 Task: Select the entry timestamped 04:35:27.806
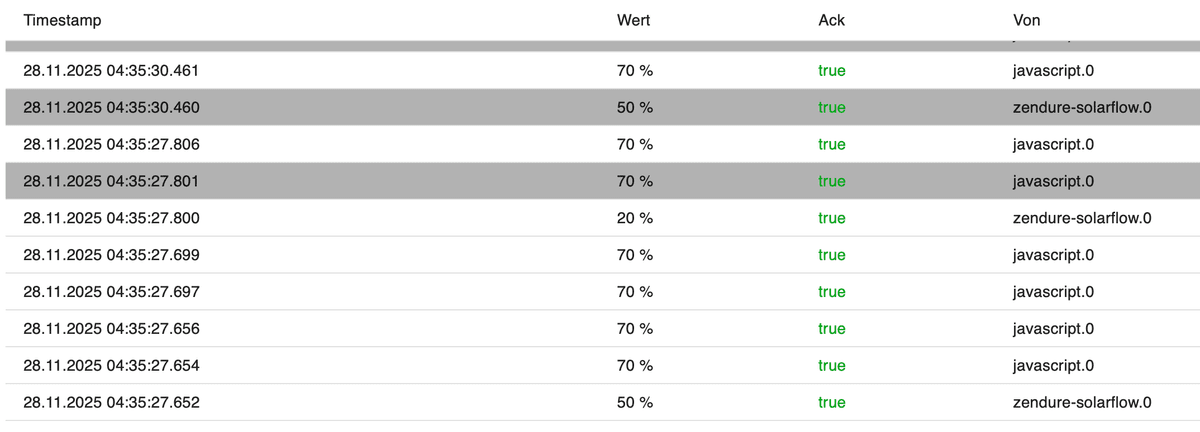(111, 144)
